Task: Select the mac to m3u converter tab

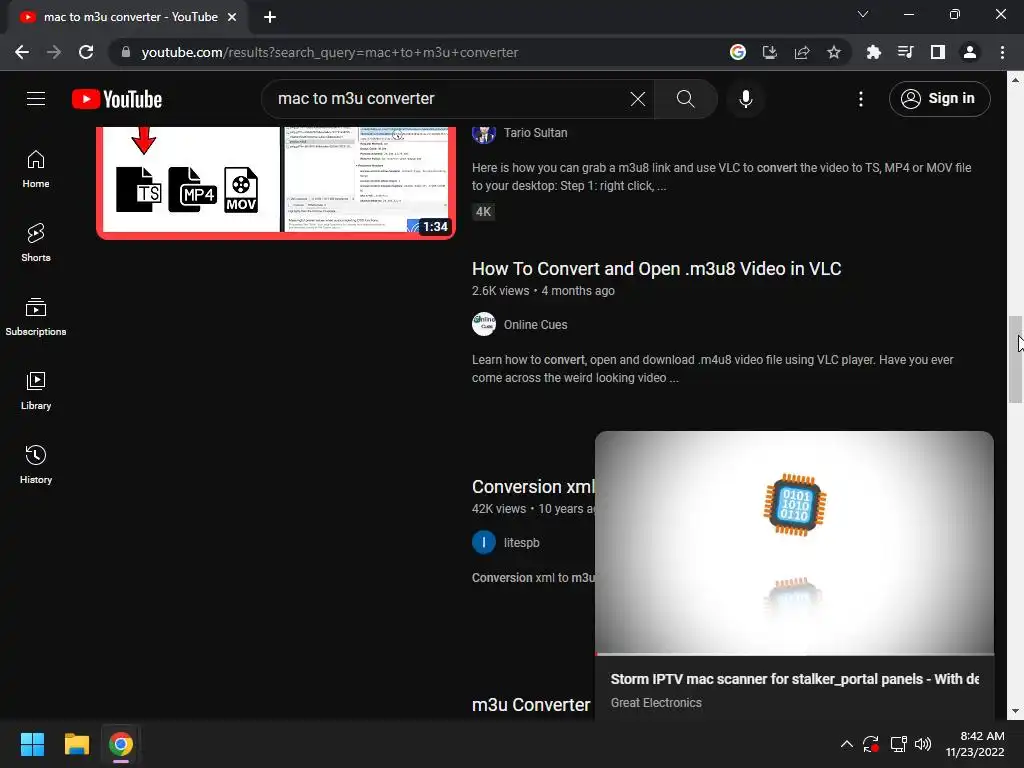Action: pos(129,17)
